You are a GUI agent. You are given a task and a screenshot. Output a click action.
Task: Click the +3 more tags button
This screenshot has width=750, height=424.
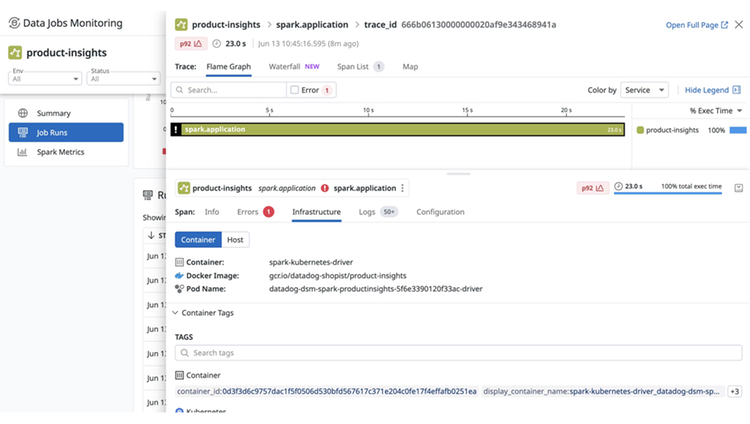(x=735, y=391)
